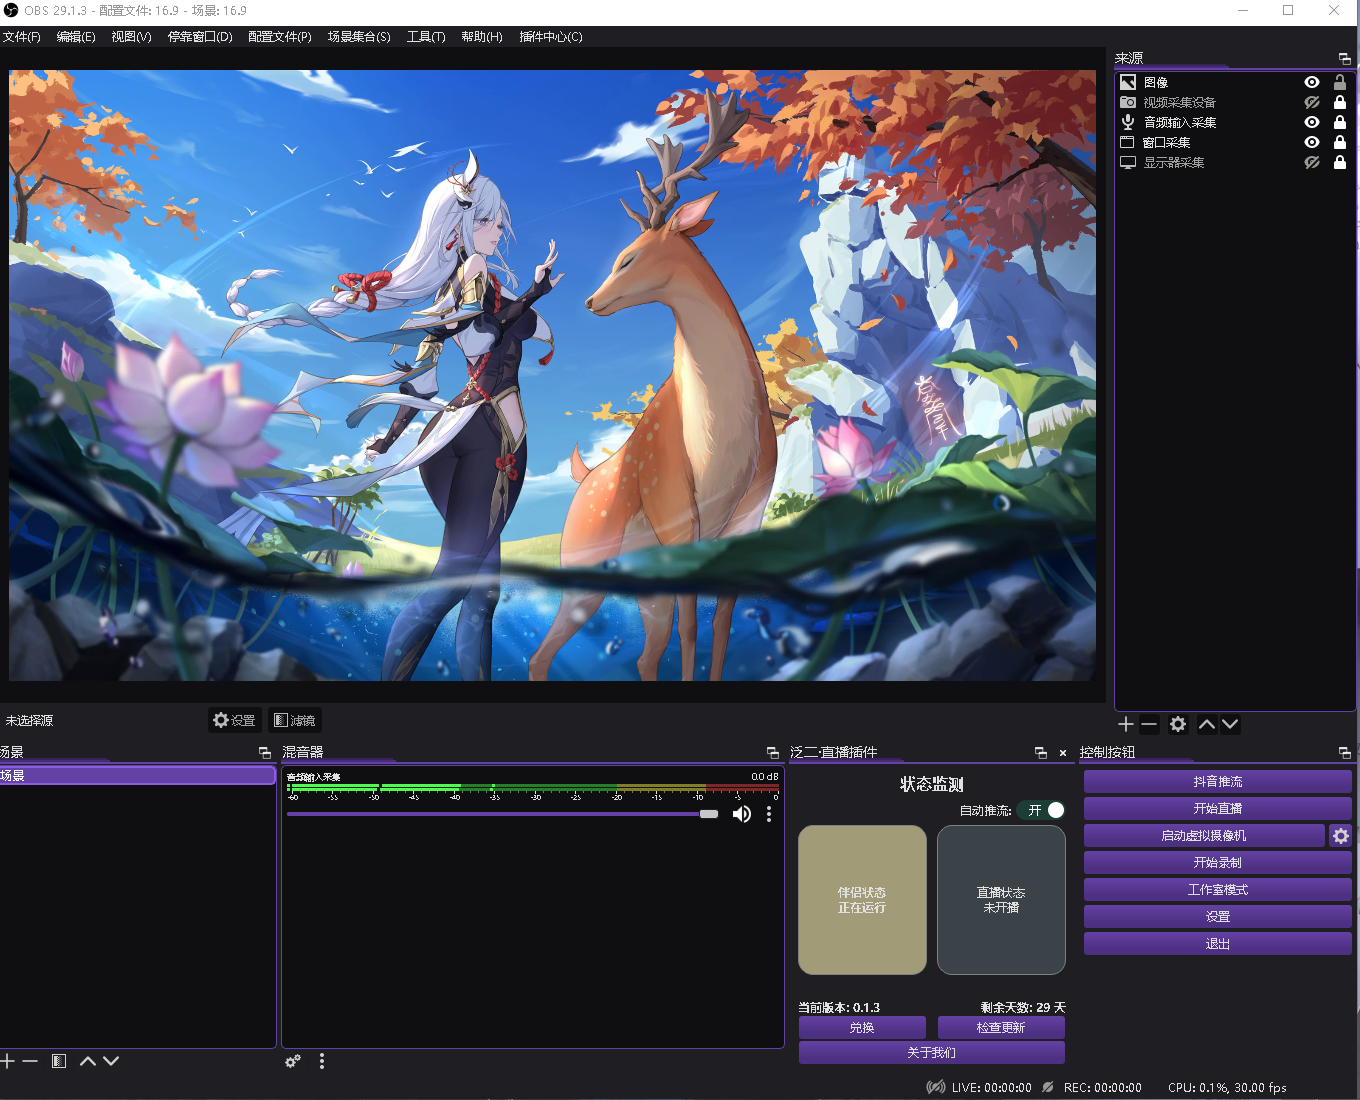Open the 停靠窗口(D) menu
This screenshot has height=1100, width=1360.
(x=200, y=37)
